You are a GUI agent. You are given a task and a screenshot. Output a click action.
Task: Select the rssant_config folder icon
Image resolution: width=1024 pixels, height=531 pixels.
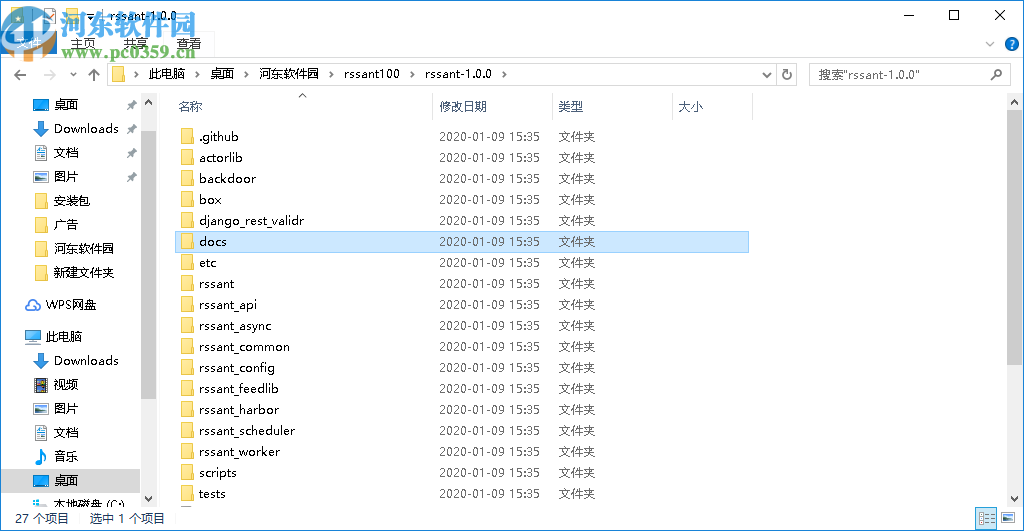coord(187,368)
